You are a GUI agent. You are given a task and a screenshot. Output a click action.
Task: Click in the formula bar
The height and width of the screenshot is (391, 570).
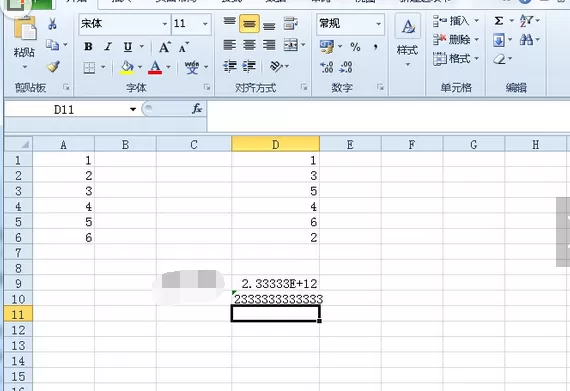pyautogui.click(x=388, y=116)
